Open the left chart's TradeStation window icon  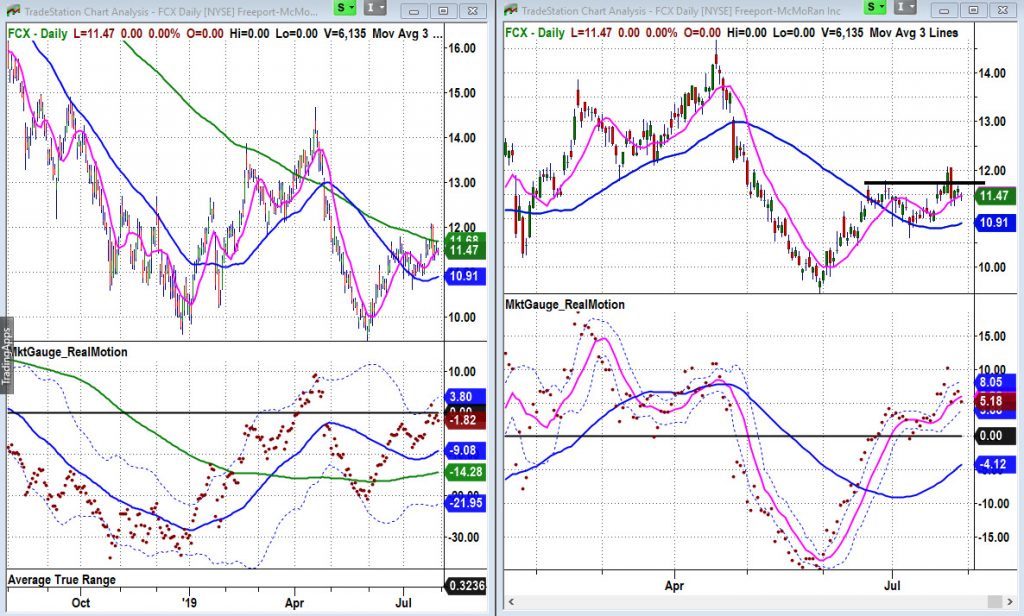click(x=11, y=11)
